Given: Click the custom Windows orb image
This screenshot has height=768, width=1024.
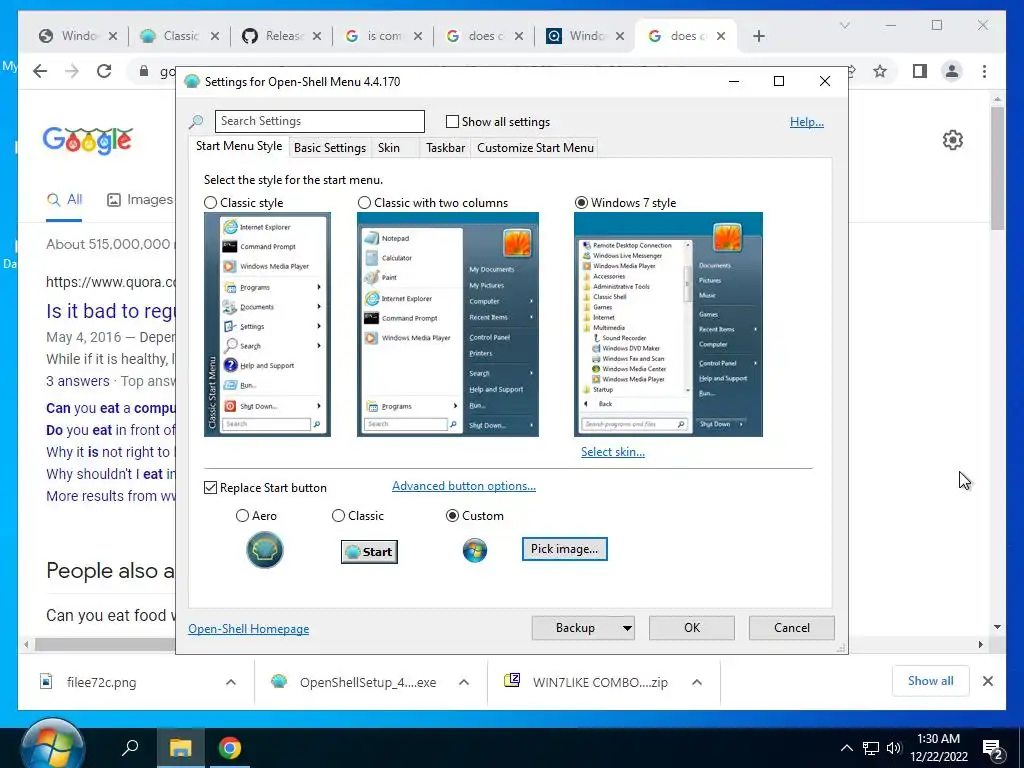Looking at the screenshot, I should (475, 551).
